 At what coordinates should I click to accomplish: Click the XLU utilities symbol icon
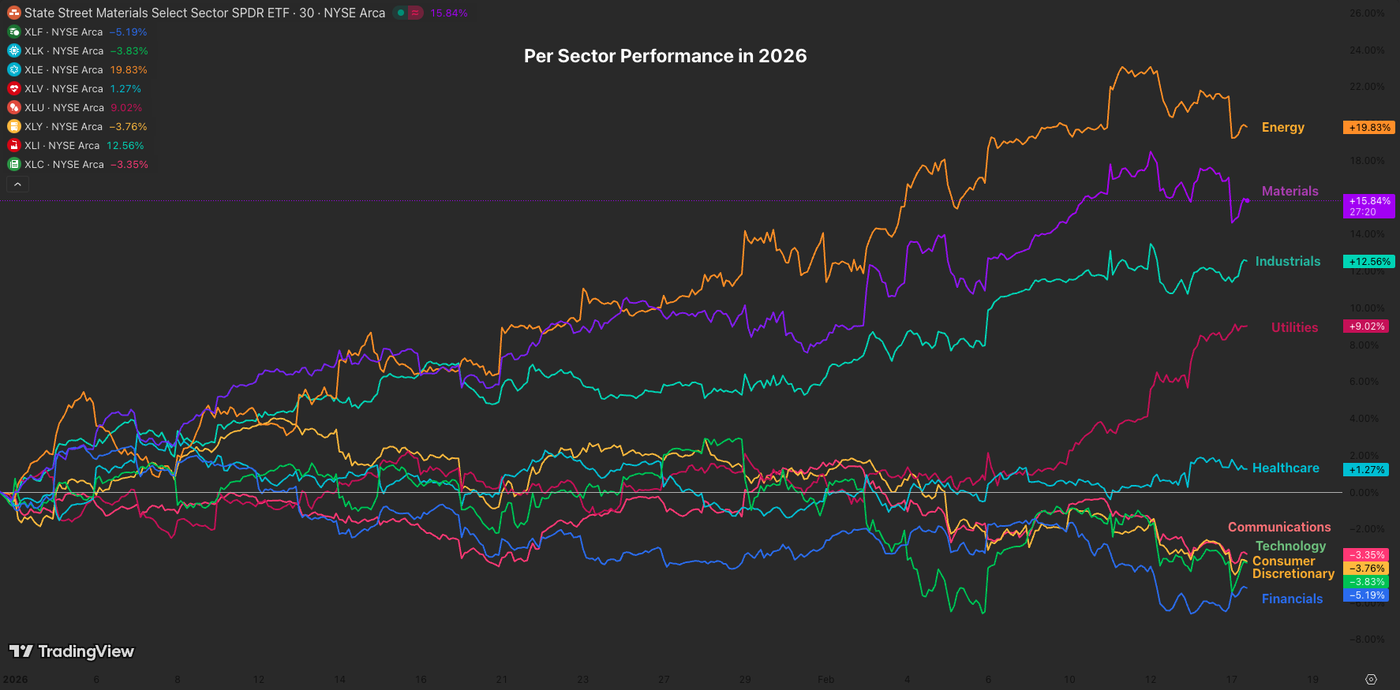(14, 108)
